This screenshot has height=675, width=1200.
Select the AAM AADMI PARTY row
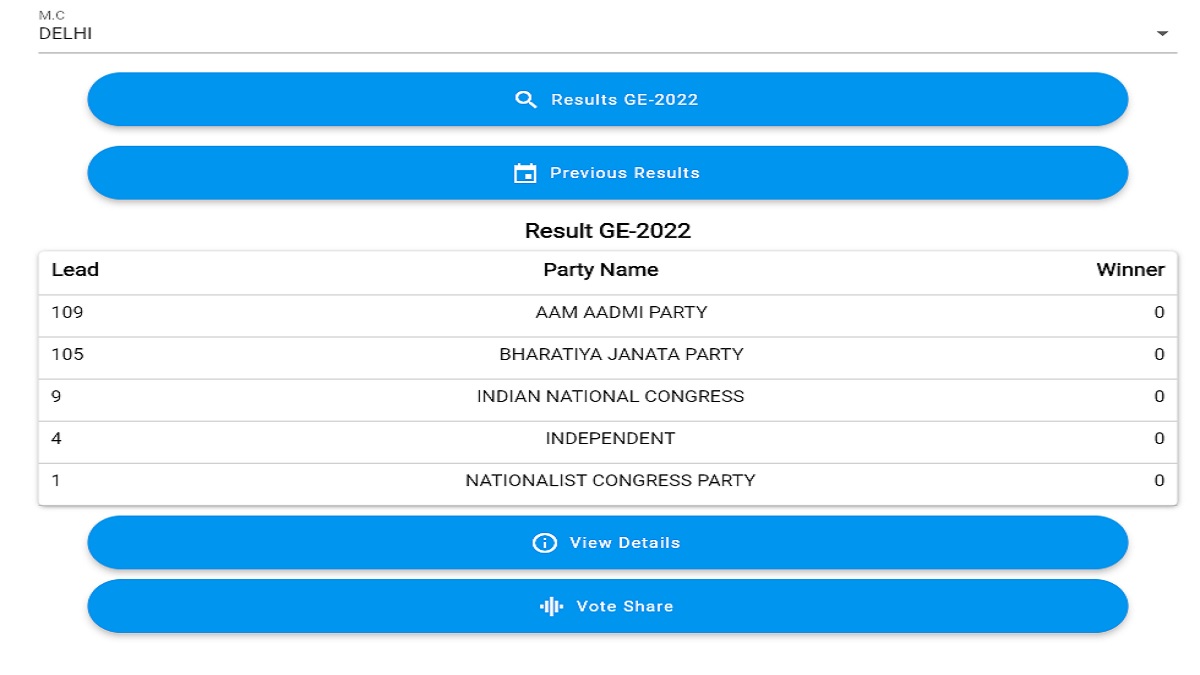(606, 312)
